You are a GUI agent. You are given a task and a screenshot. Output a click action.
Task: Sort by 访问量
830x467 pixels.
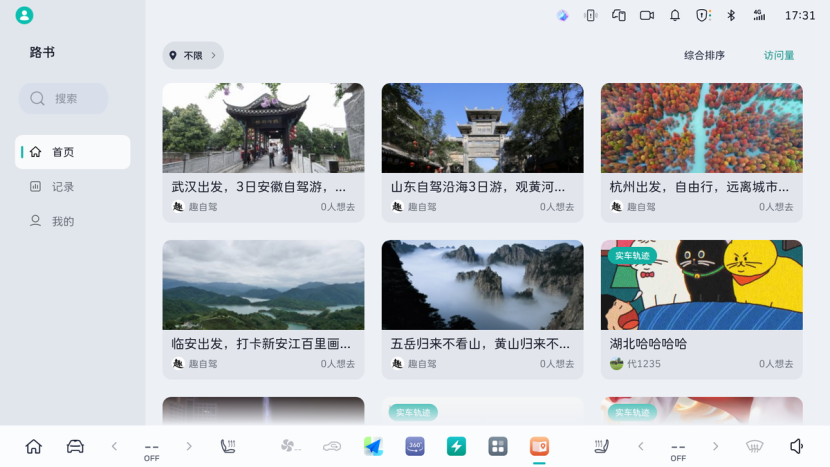click(x=779, y=55)
